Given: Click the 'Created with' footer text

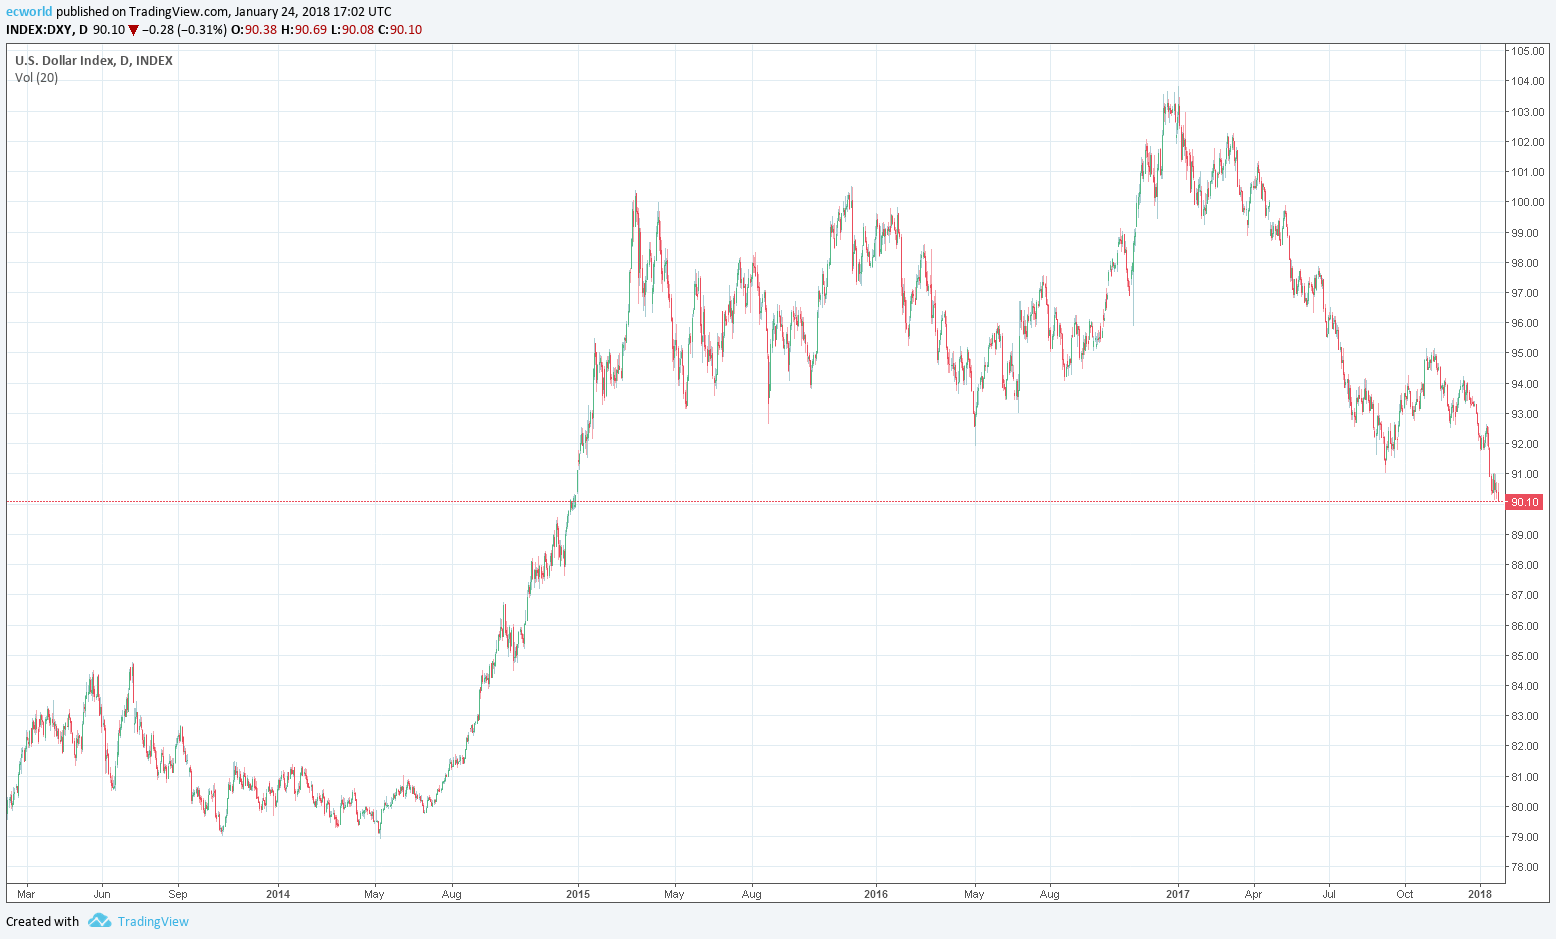Looking at the screenshot, I should tap(43, 922).
